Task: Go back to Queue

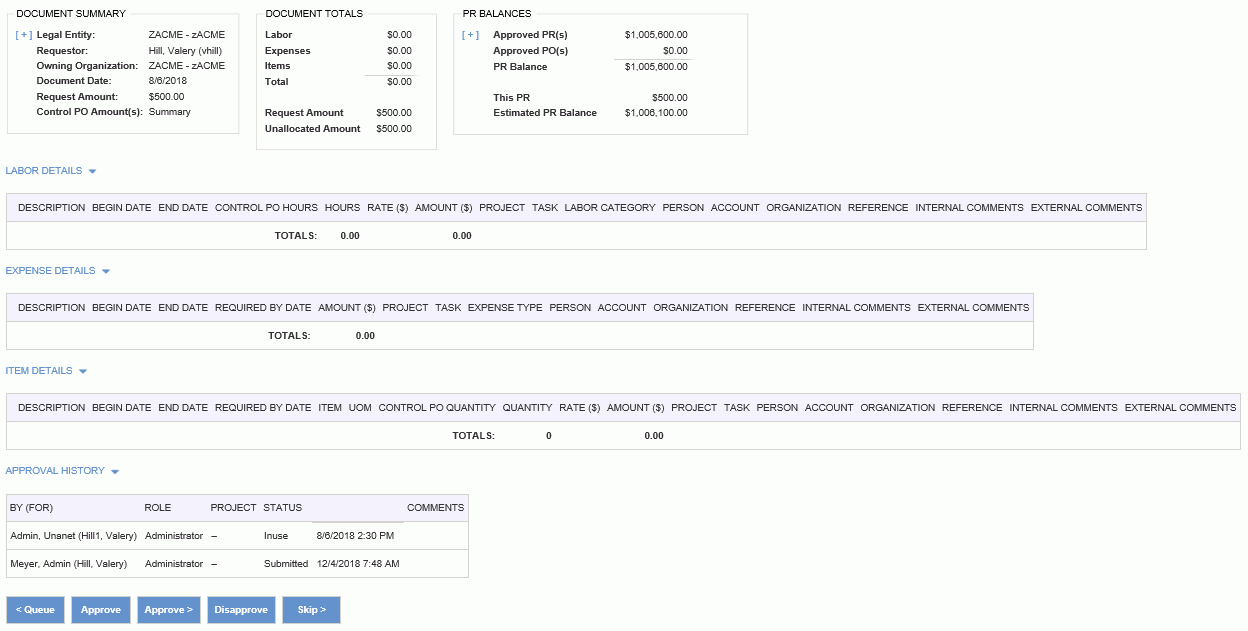Action: click(x=36, y=610)
